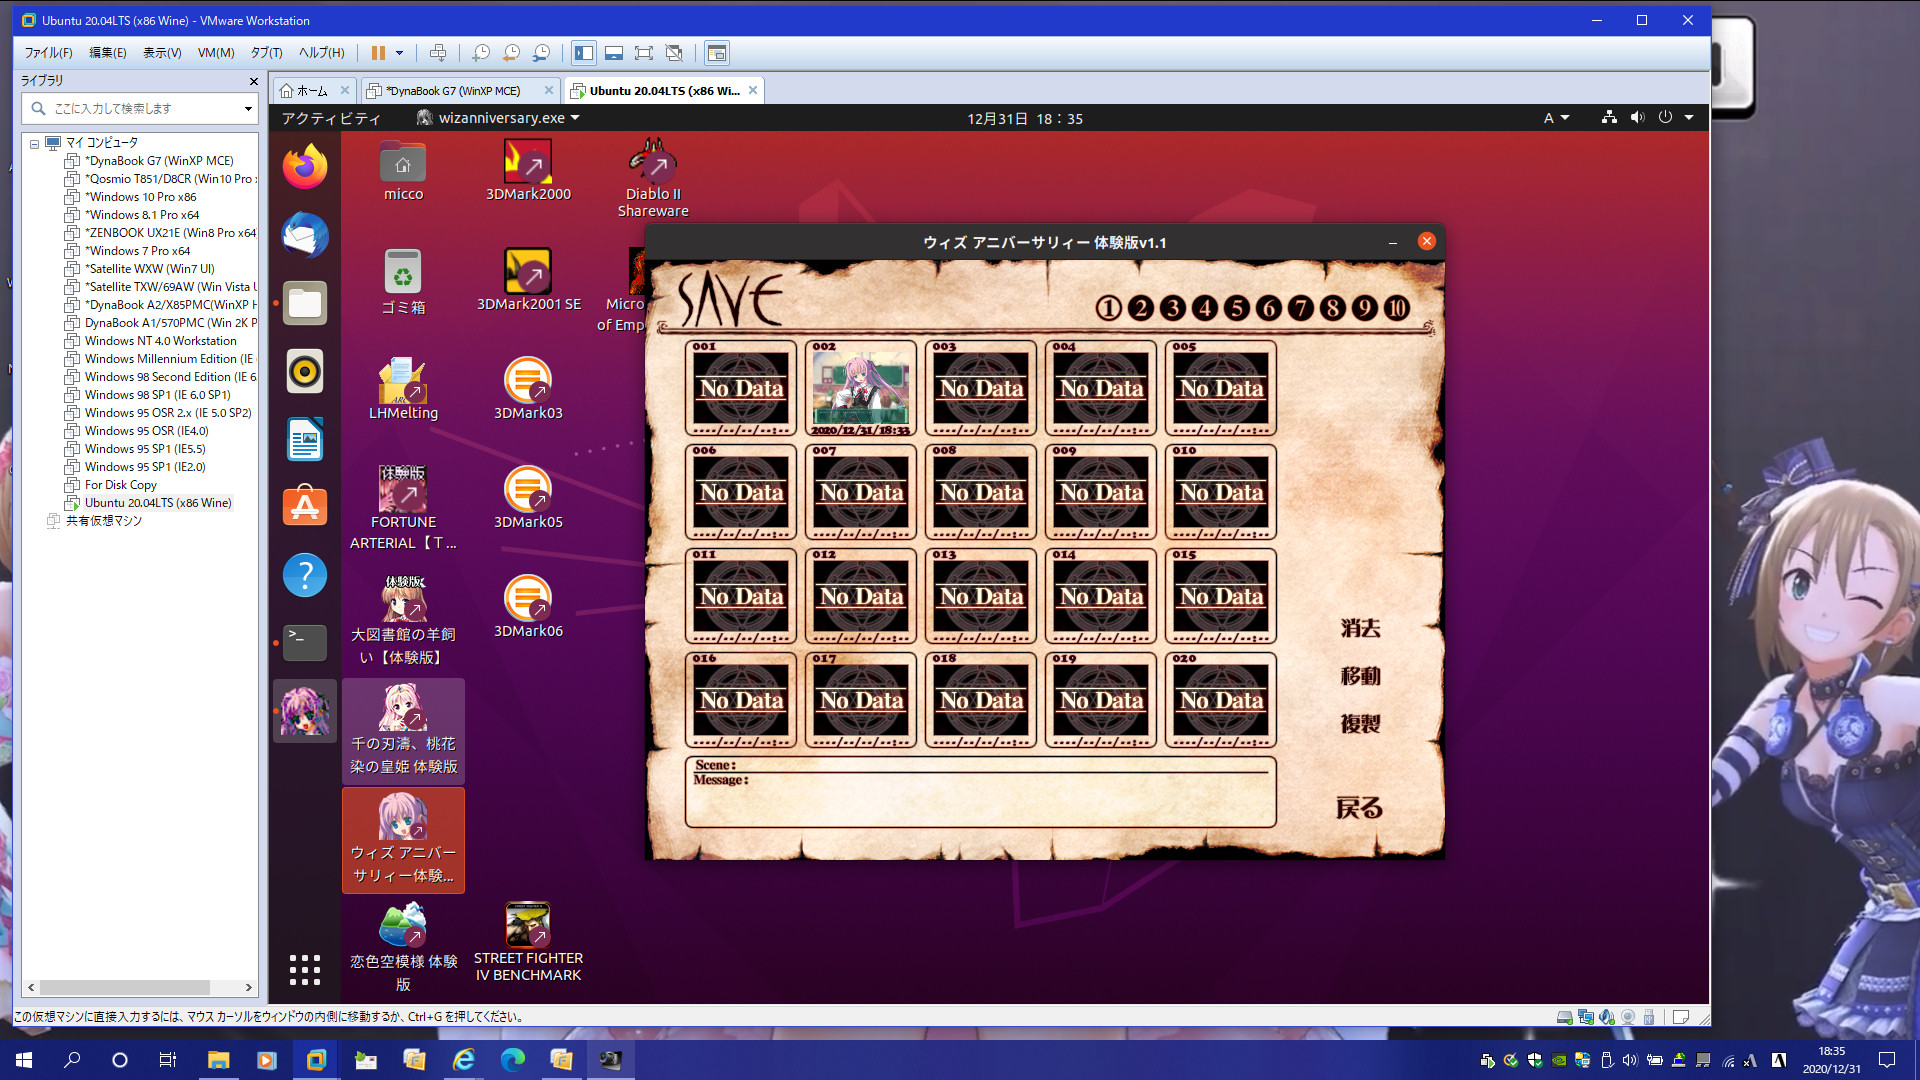This screenshot has width=1920, height=1080.
Task: Open the 表示(V) menu
Action: pyautogui.click(x=162, y=53)
